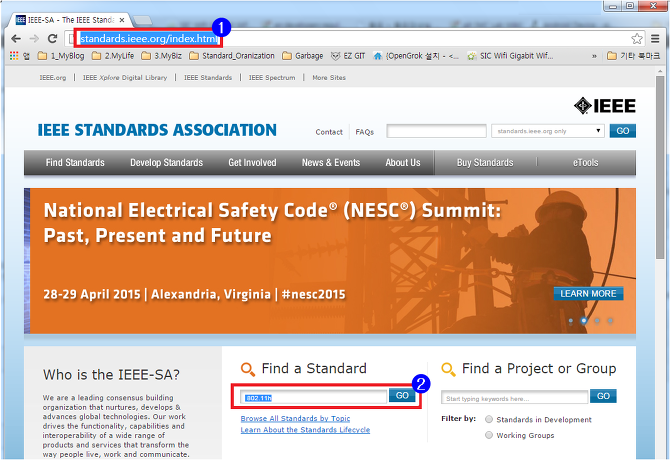Click the IEEE logo
The height and width of the screenshot is (460, 670).
pyautogui.click(x=605, y=106)
